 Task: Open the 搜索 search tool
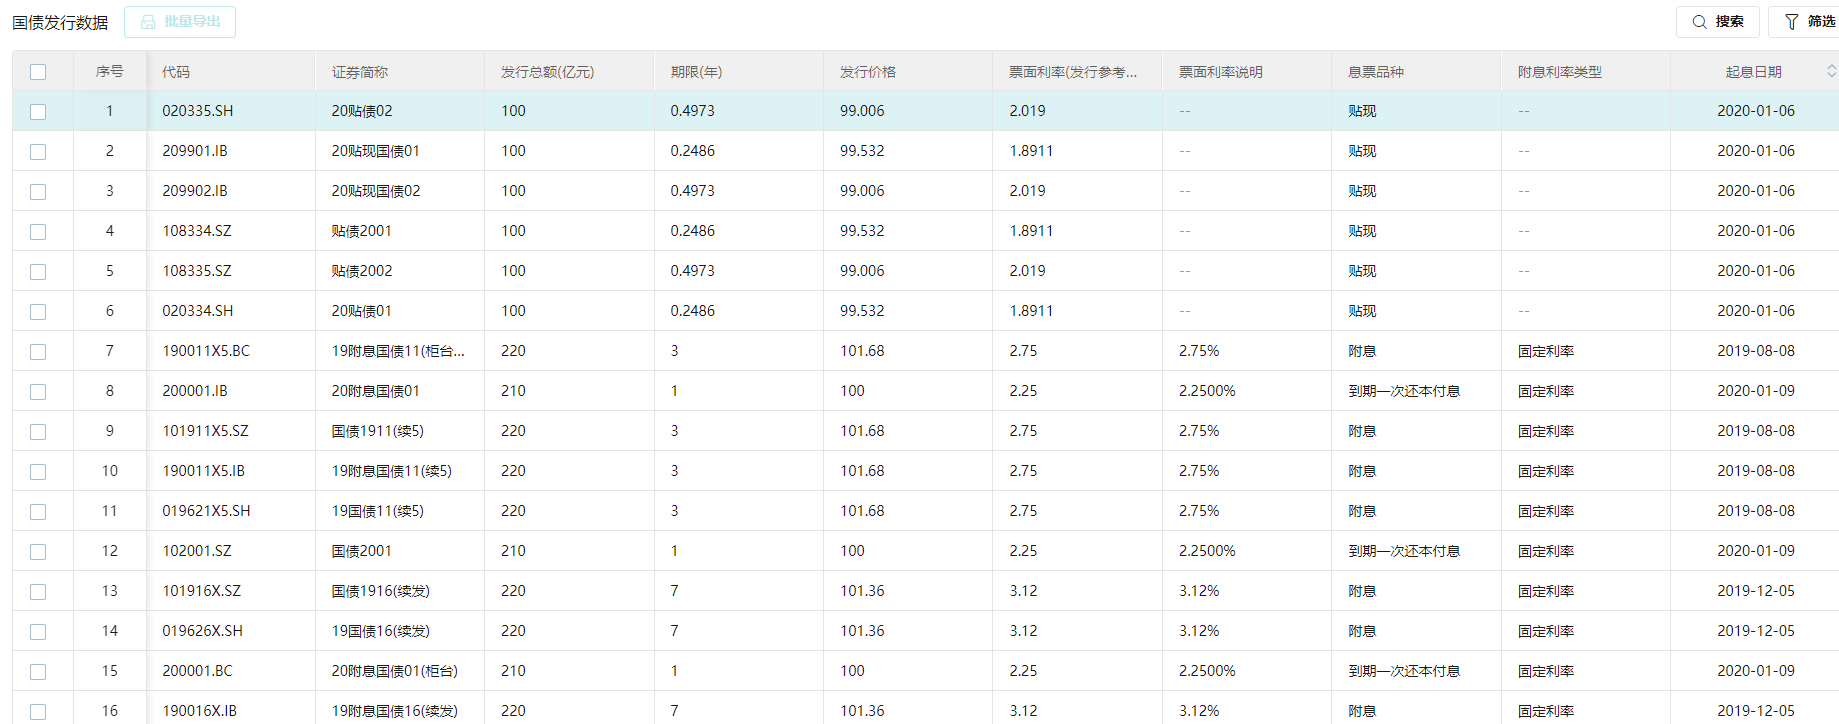tap(1717, 22)
